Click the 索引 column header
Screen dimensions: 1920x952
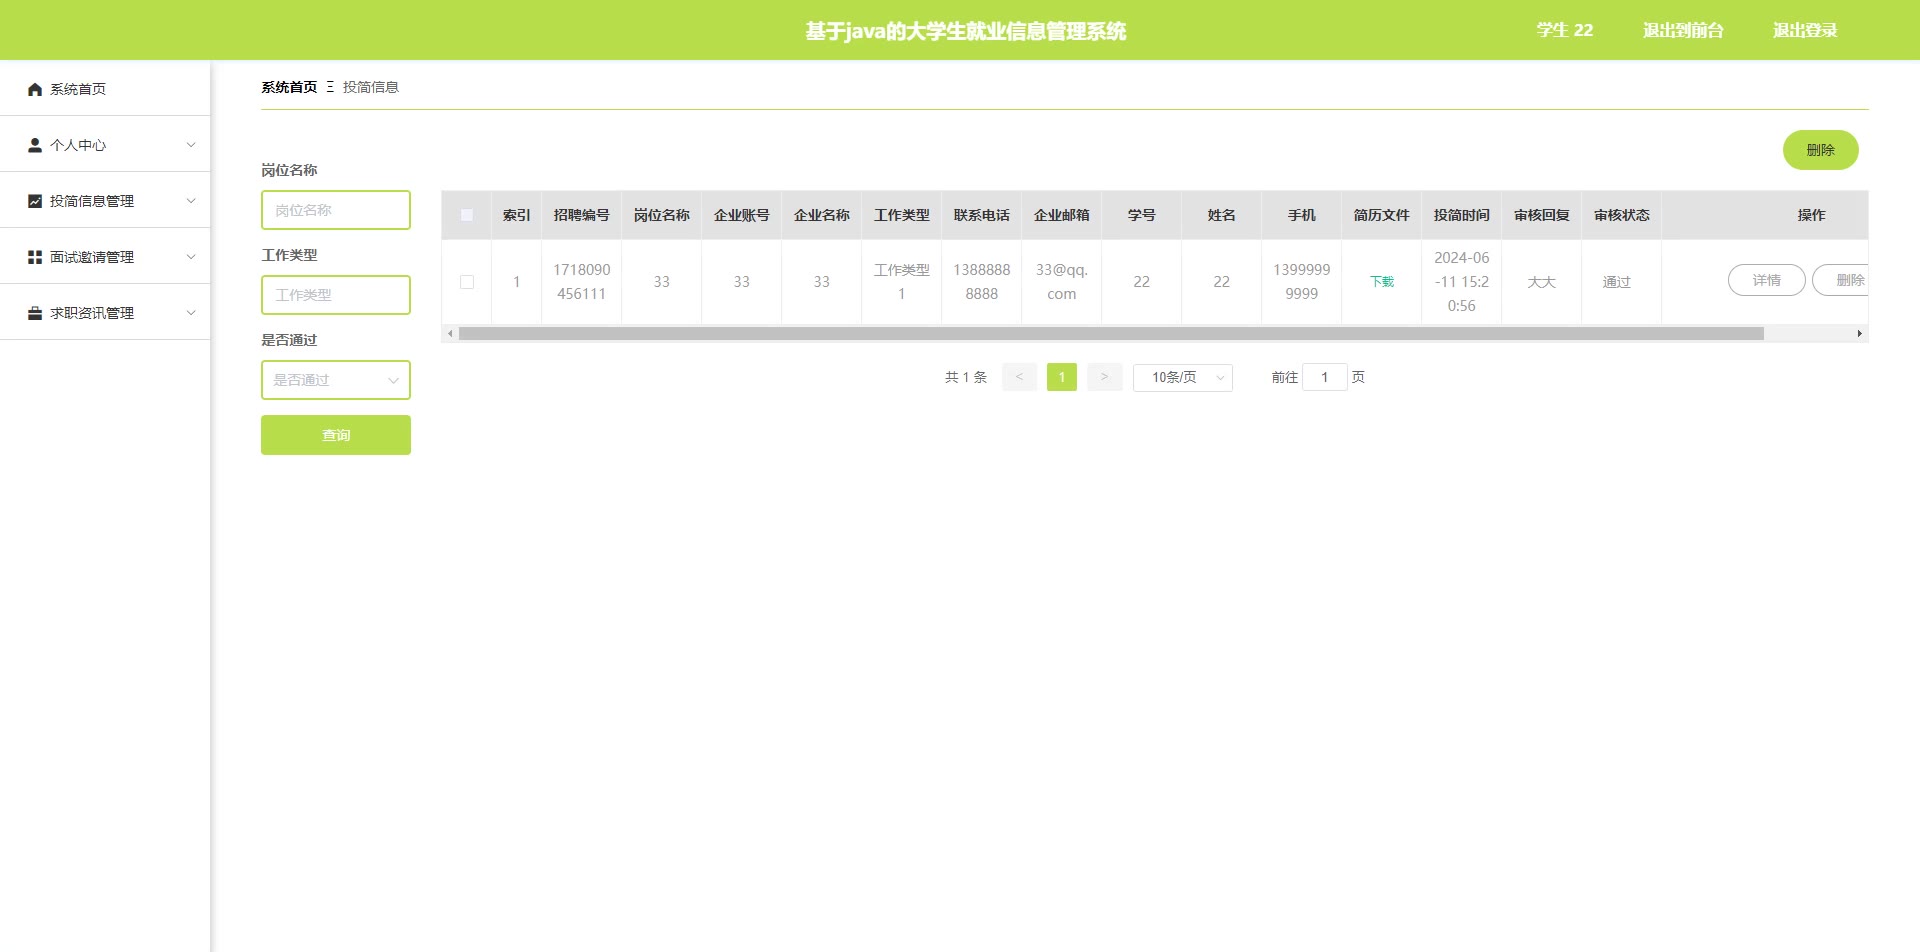[x=517, y=215]
